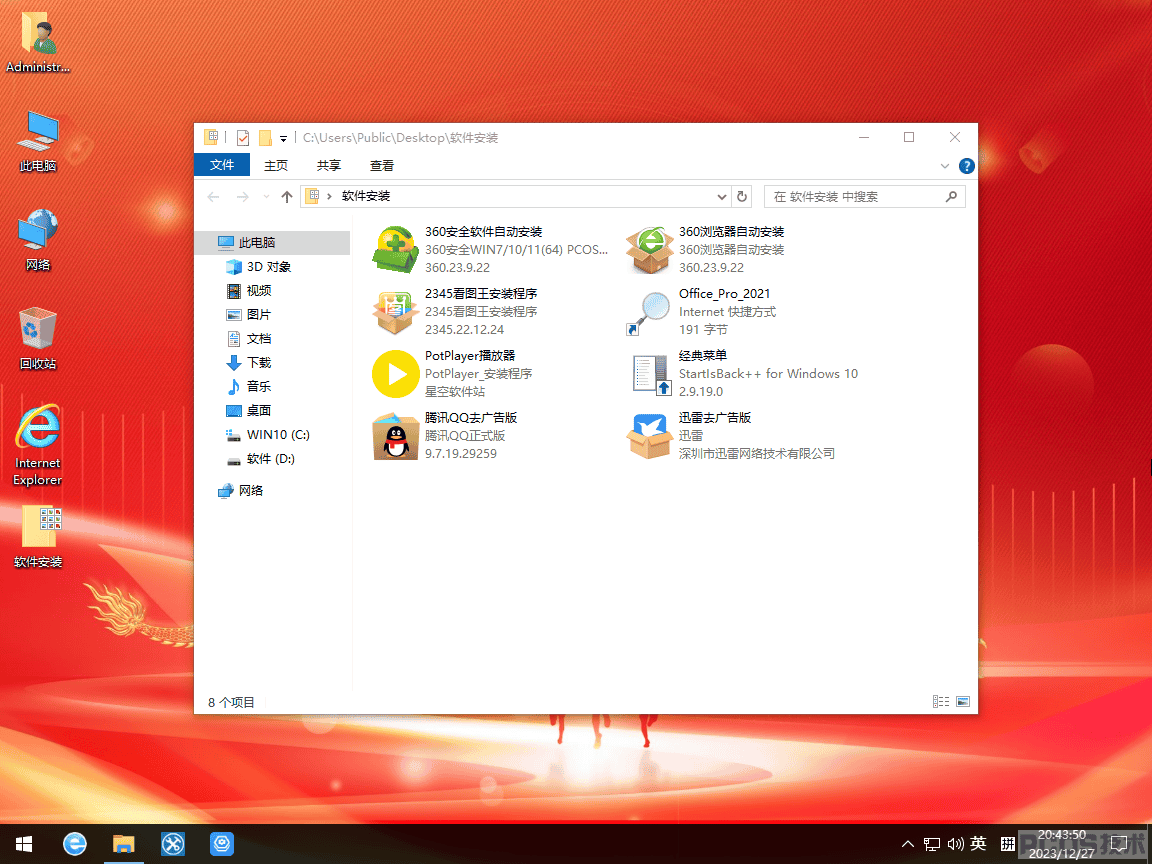
Task: Open File Explorer from the taskbar
Action: coord(123,843)
